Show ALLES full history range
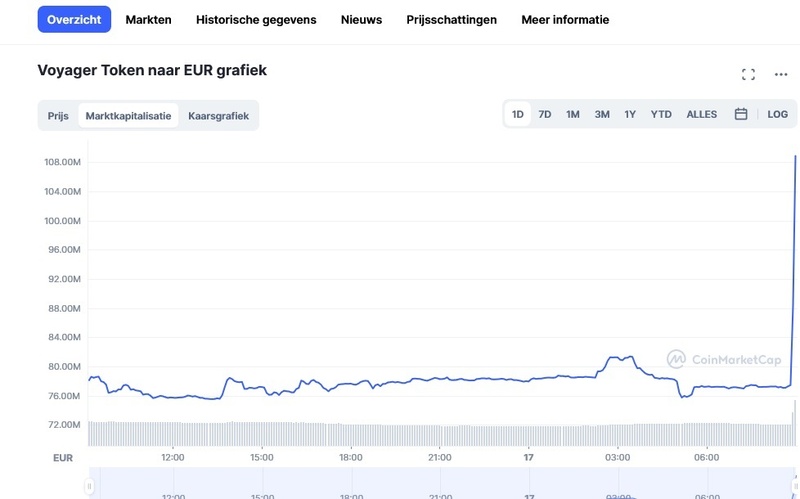 click(x=702, y=114)
